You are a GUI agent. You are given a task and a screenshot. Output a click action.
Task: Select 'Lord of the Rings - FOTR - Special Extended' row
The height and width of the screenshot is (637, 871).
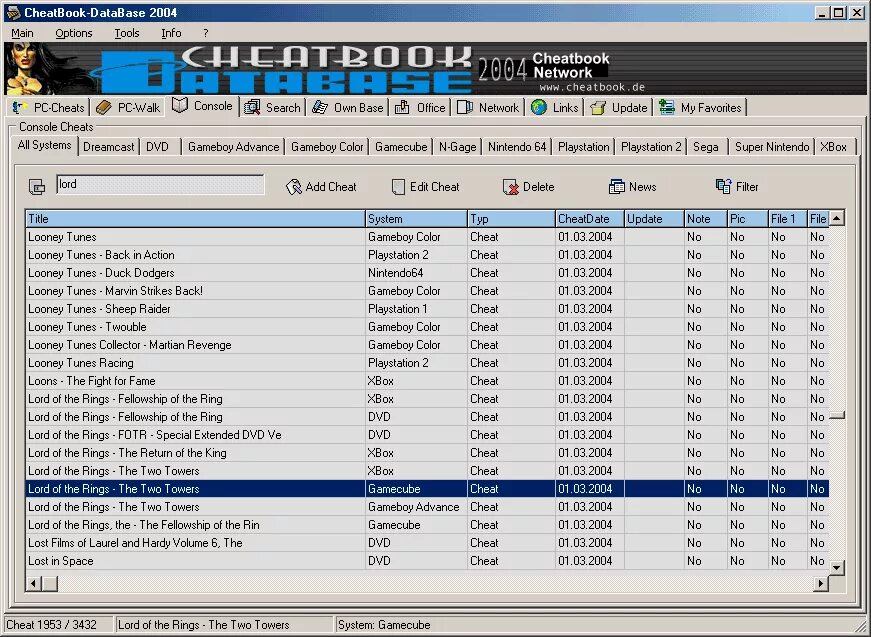click(427, 435)
